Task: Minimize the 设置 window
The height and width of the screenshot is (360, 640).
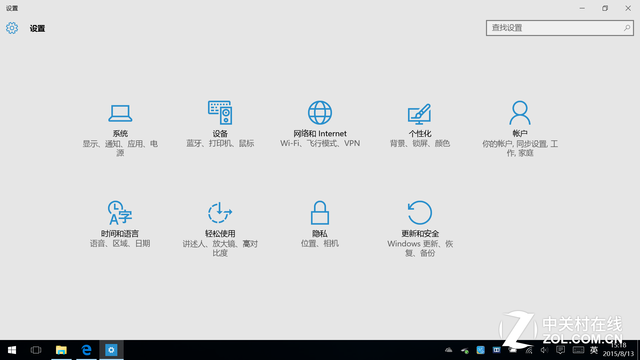Action: point(582,8)
